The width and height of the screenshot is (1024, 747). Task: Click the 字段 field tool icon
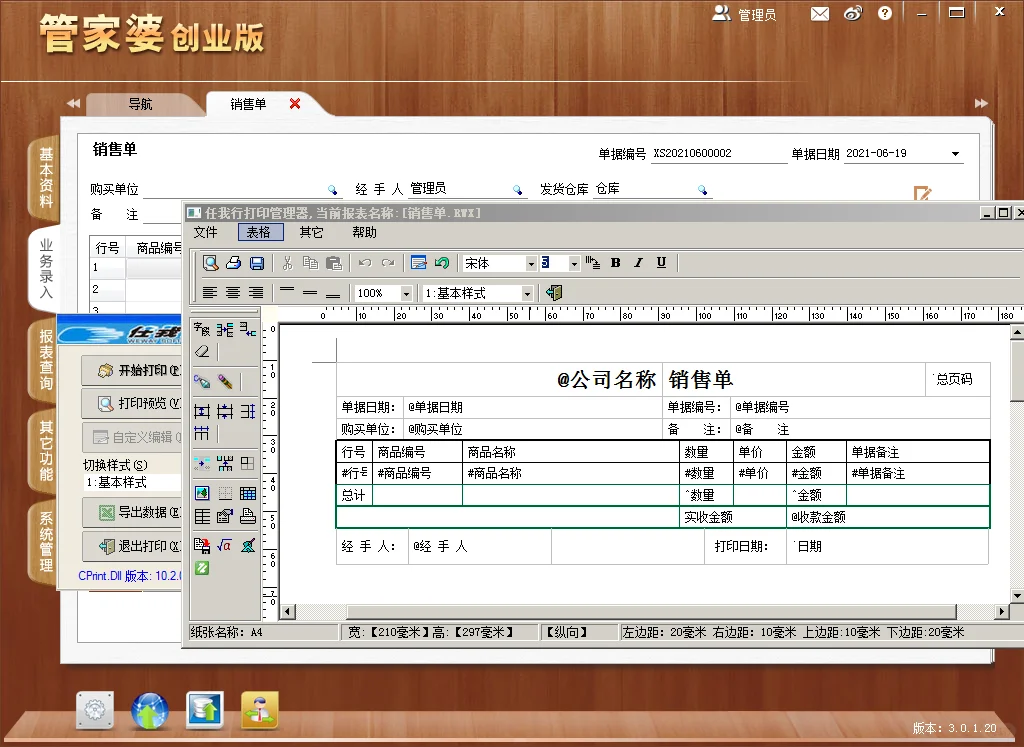point(202,330)
